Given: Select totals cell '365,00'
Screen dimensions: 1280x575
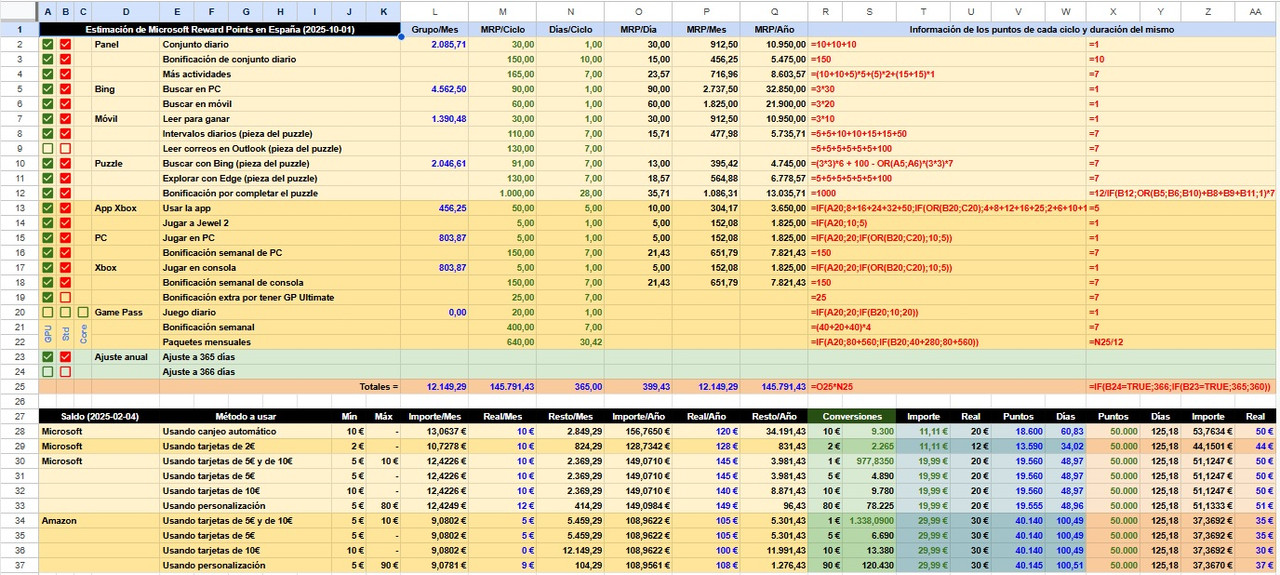Looking at the screenshot, I should 571,386.
